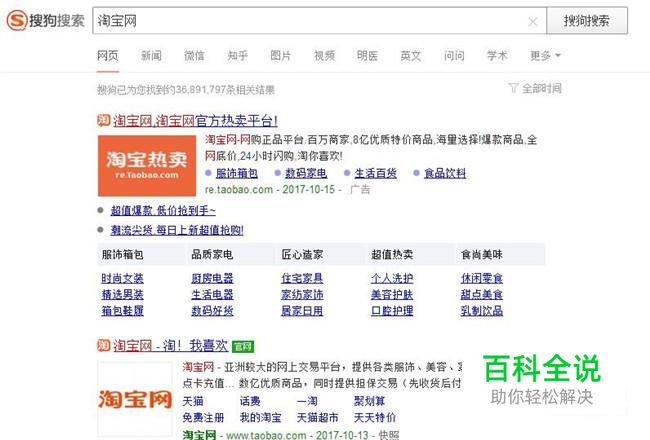The width and height of the screenshot is (650, 440).
Task: Open 淘宝网官方热卖平台 result title
Action: (x=195, y=121)
